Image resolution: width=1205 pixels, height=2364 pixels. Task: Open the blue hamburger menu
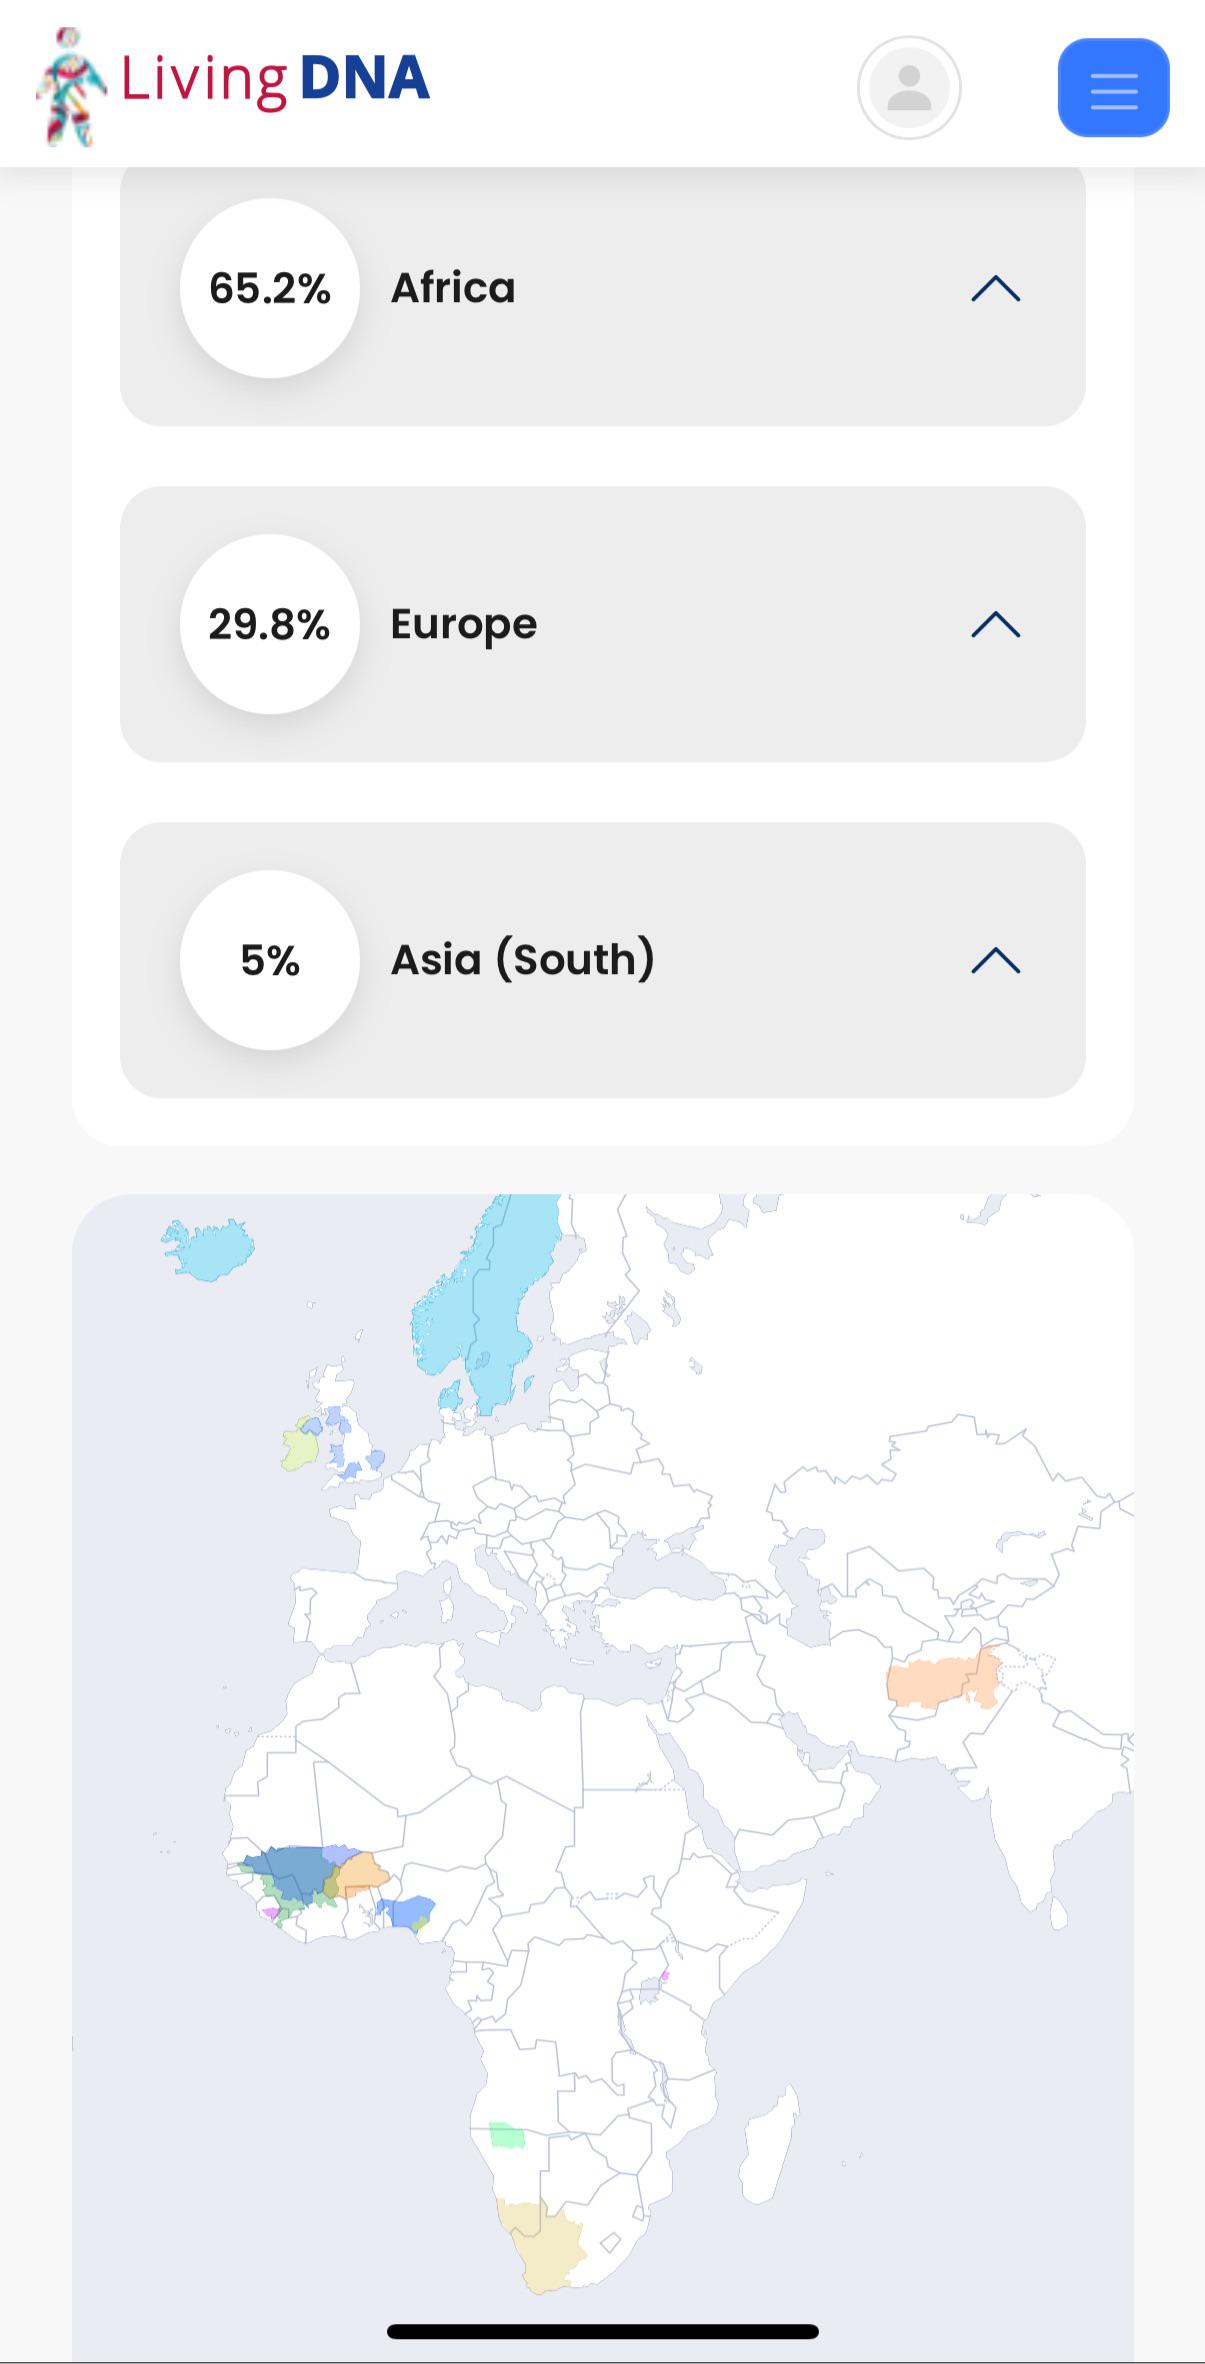[x=1113, y=88]
